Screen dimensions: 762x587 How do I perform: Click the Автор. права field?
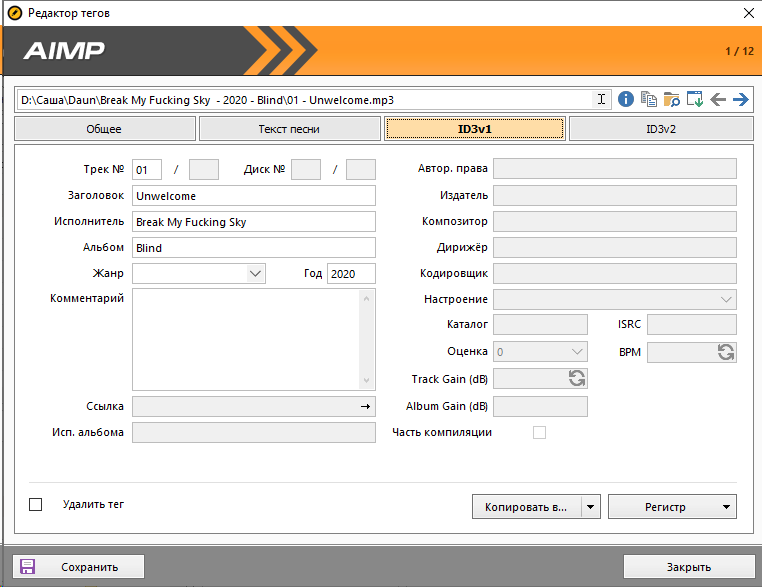pos(615,169)
